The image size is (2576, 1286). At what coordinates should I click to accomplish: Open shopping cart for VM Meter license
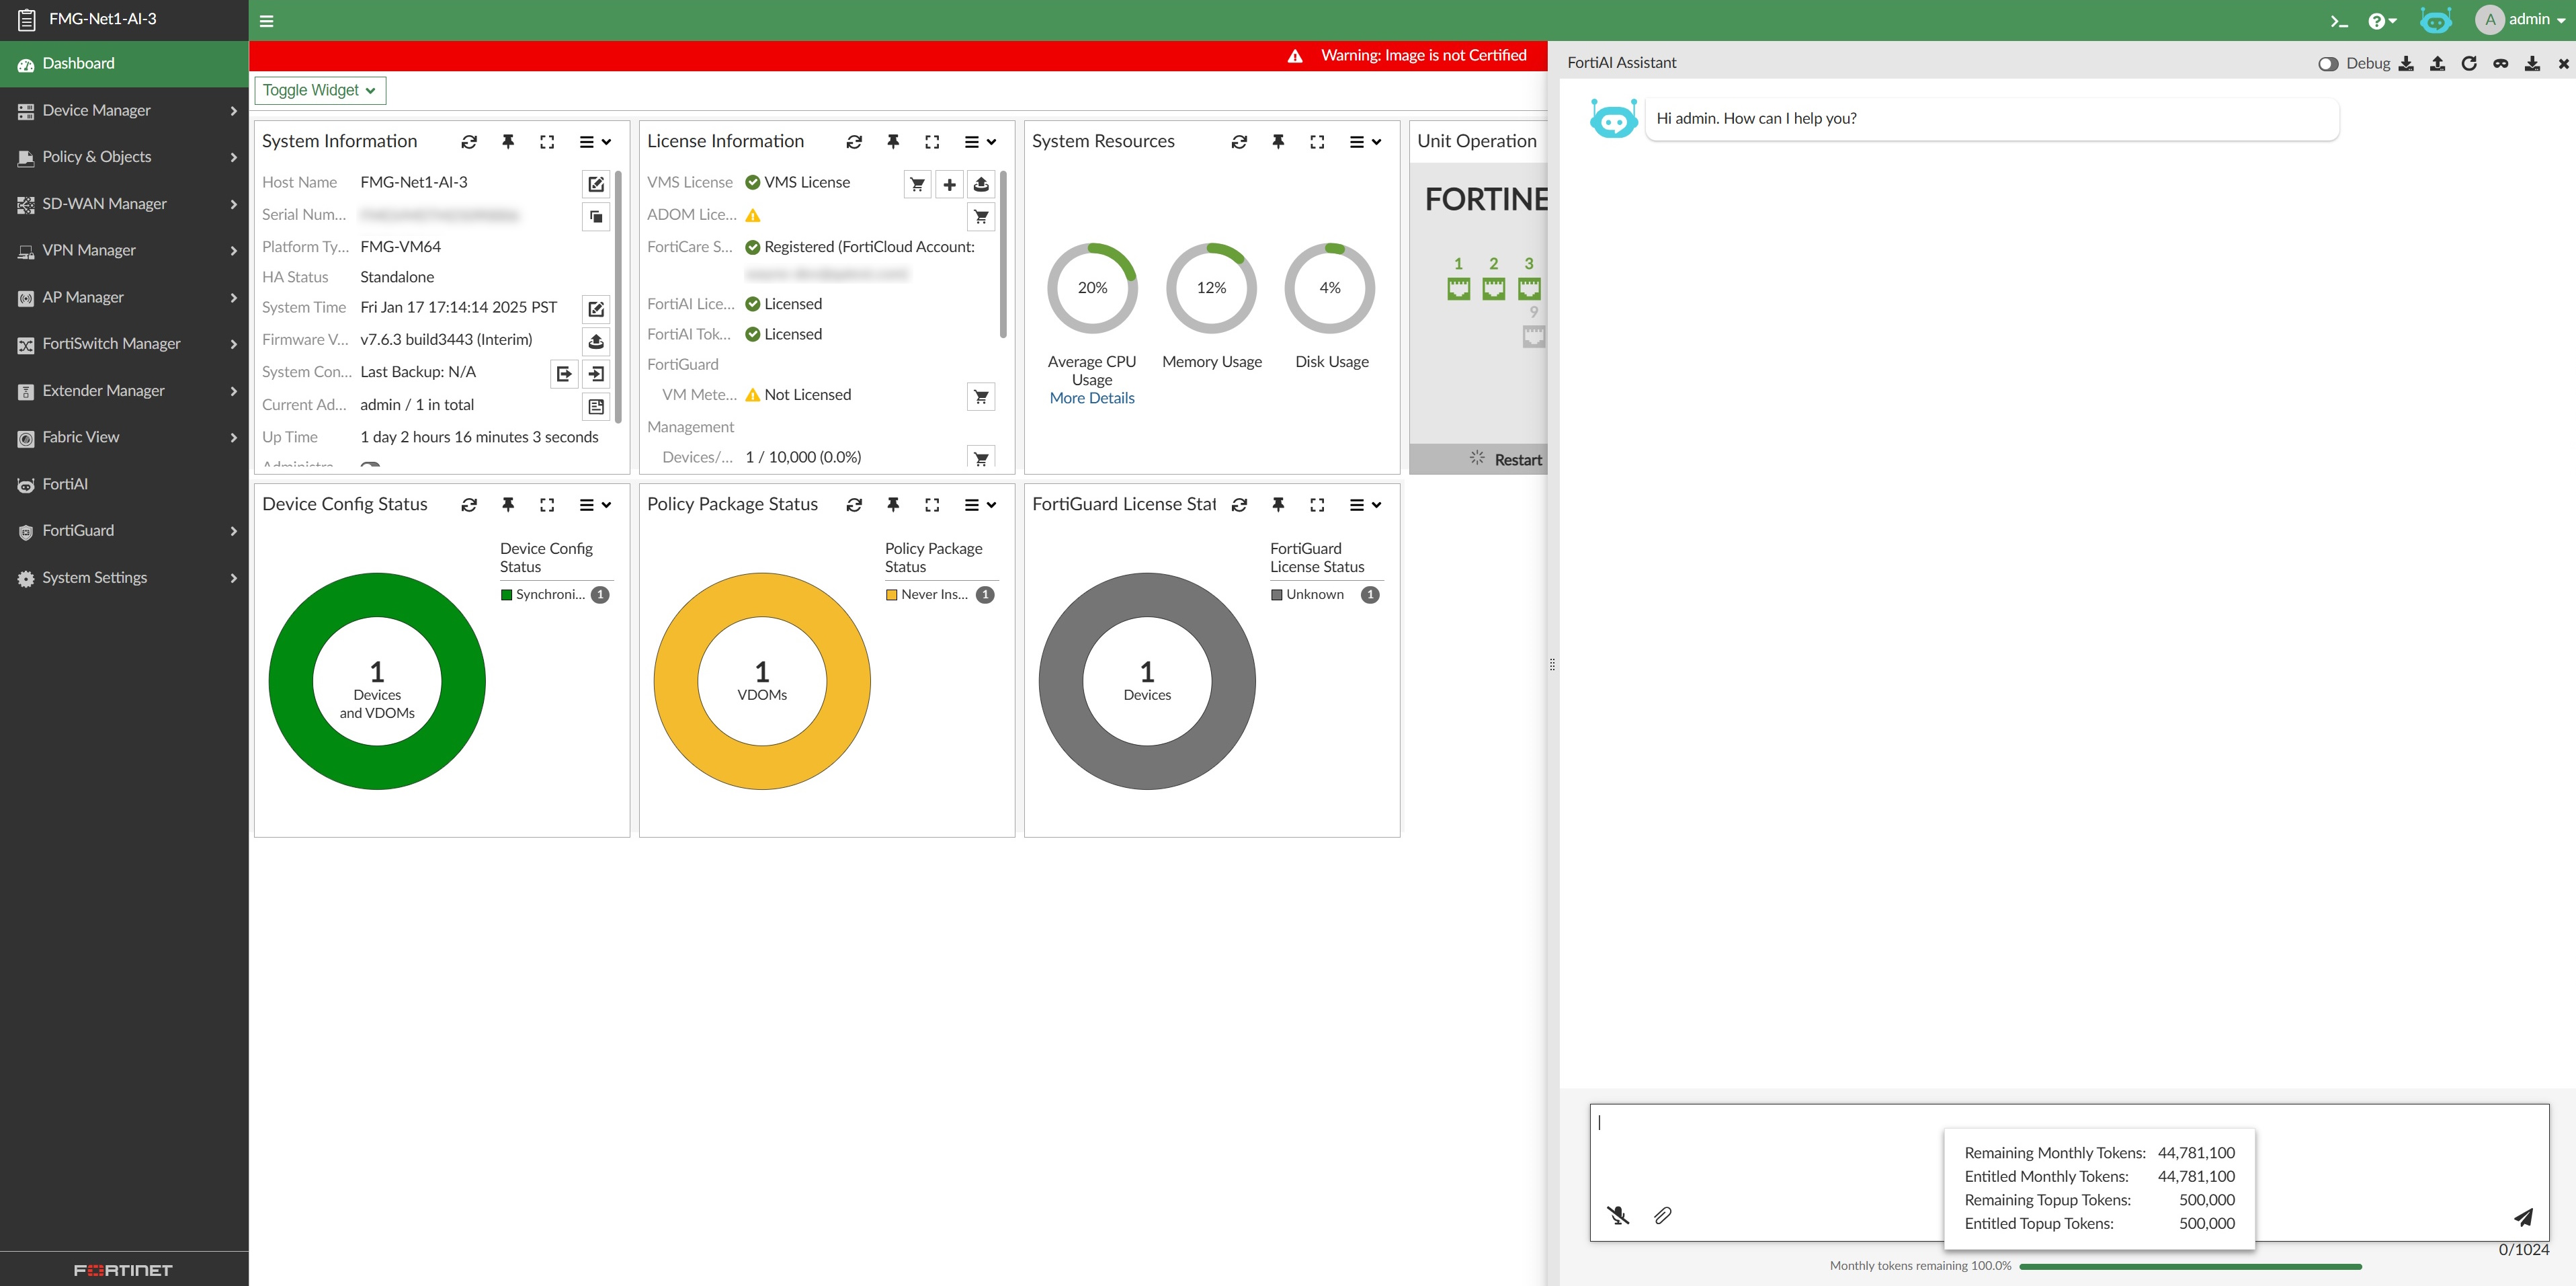coord(982,396)
